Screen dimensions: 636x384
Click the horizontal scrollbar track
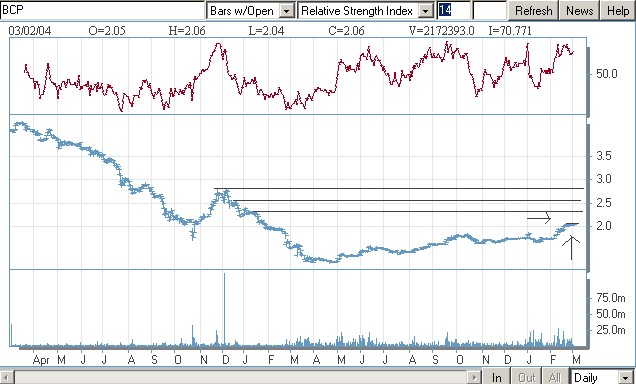[240, 377]
